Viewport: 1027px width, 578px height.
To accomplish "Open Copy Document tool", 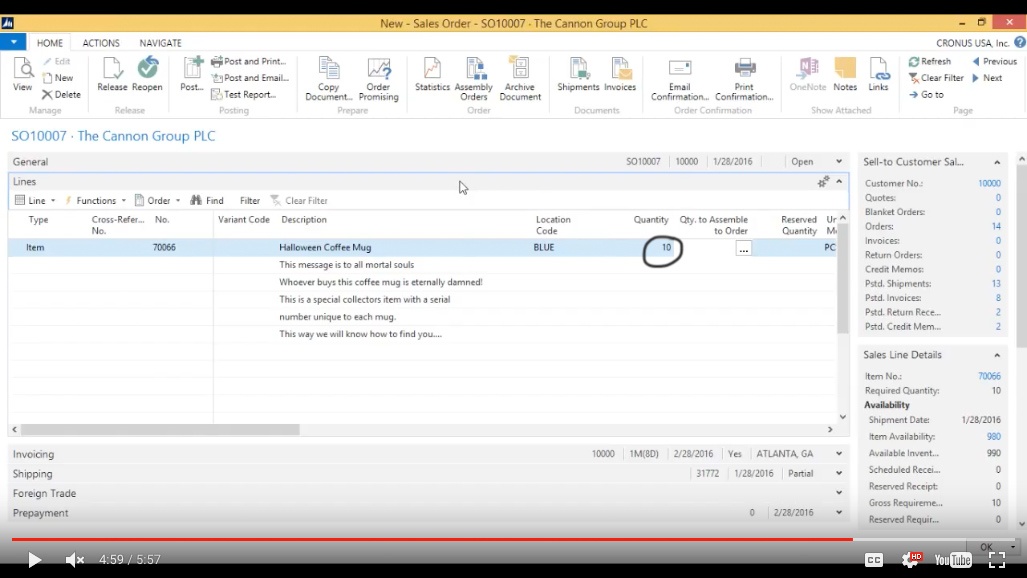I will coord(328,79).
